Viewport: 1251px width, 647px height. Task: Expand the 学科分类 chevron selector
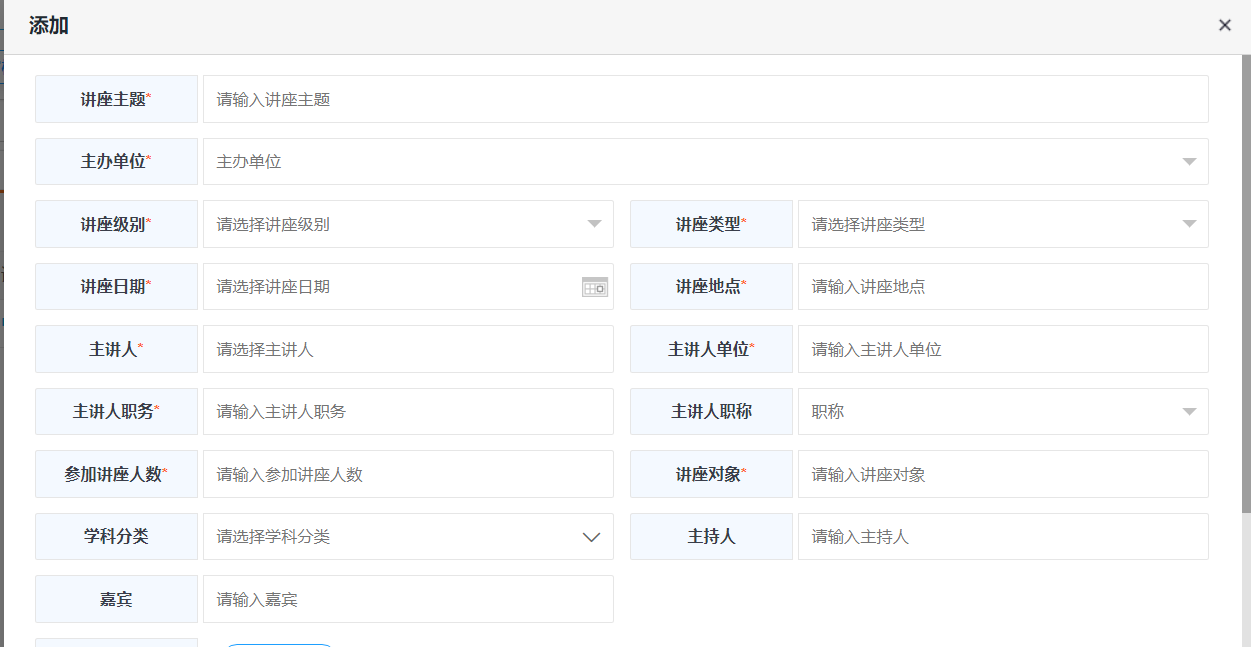point(591,537)
